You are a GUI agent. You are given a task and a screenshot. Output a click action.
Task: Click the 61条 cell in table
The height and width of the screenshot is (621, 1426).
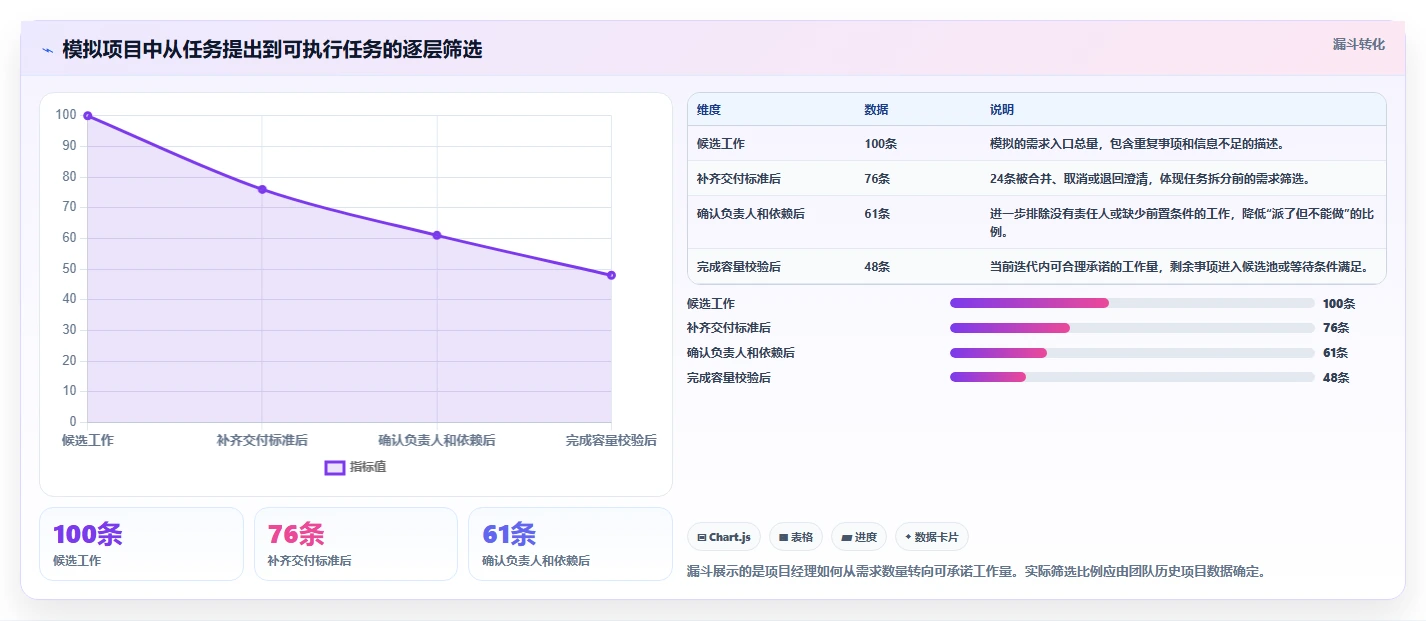878,214
